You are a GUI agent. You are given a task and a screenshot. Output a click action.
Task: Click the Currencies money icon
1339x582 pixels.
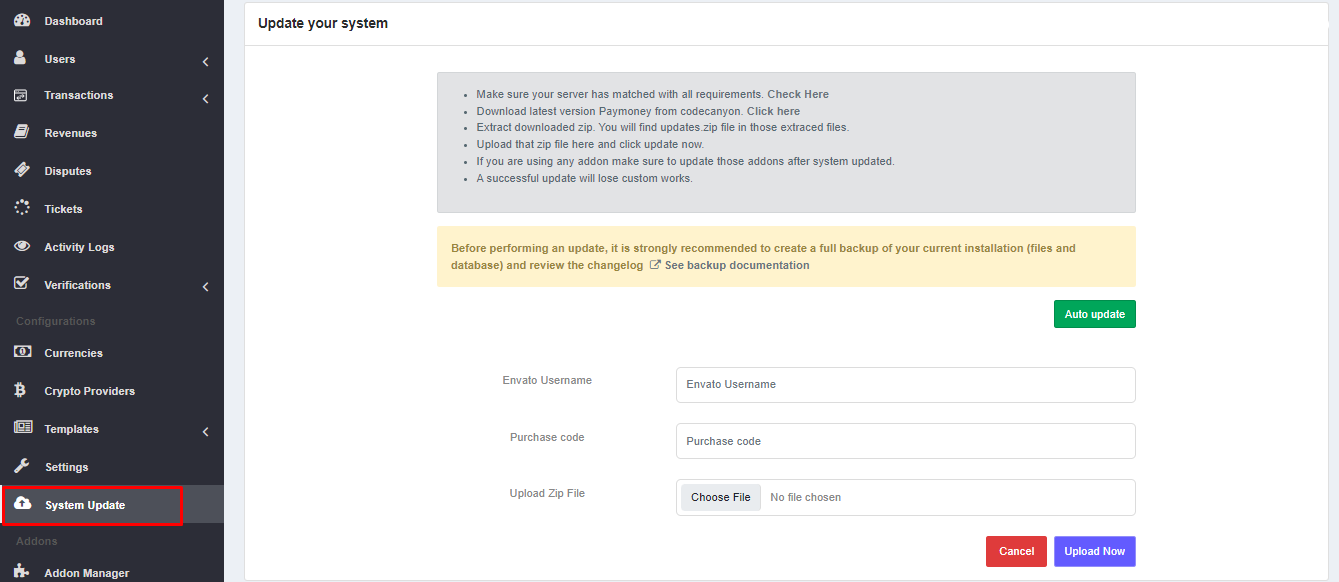coord(22,352)
